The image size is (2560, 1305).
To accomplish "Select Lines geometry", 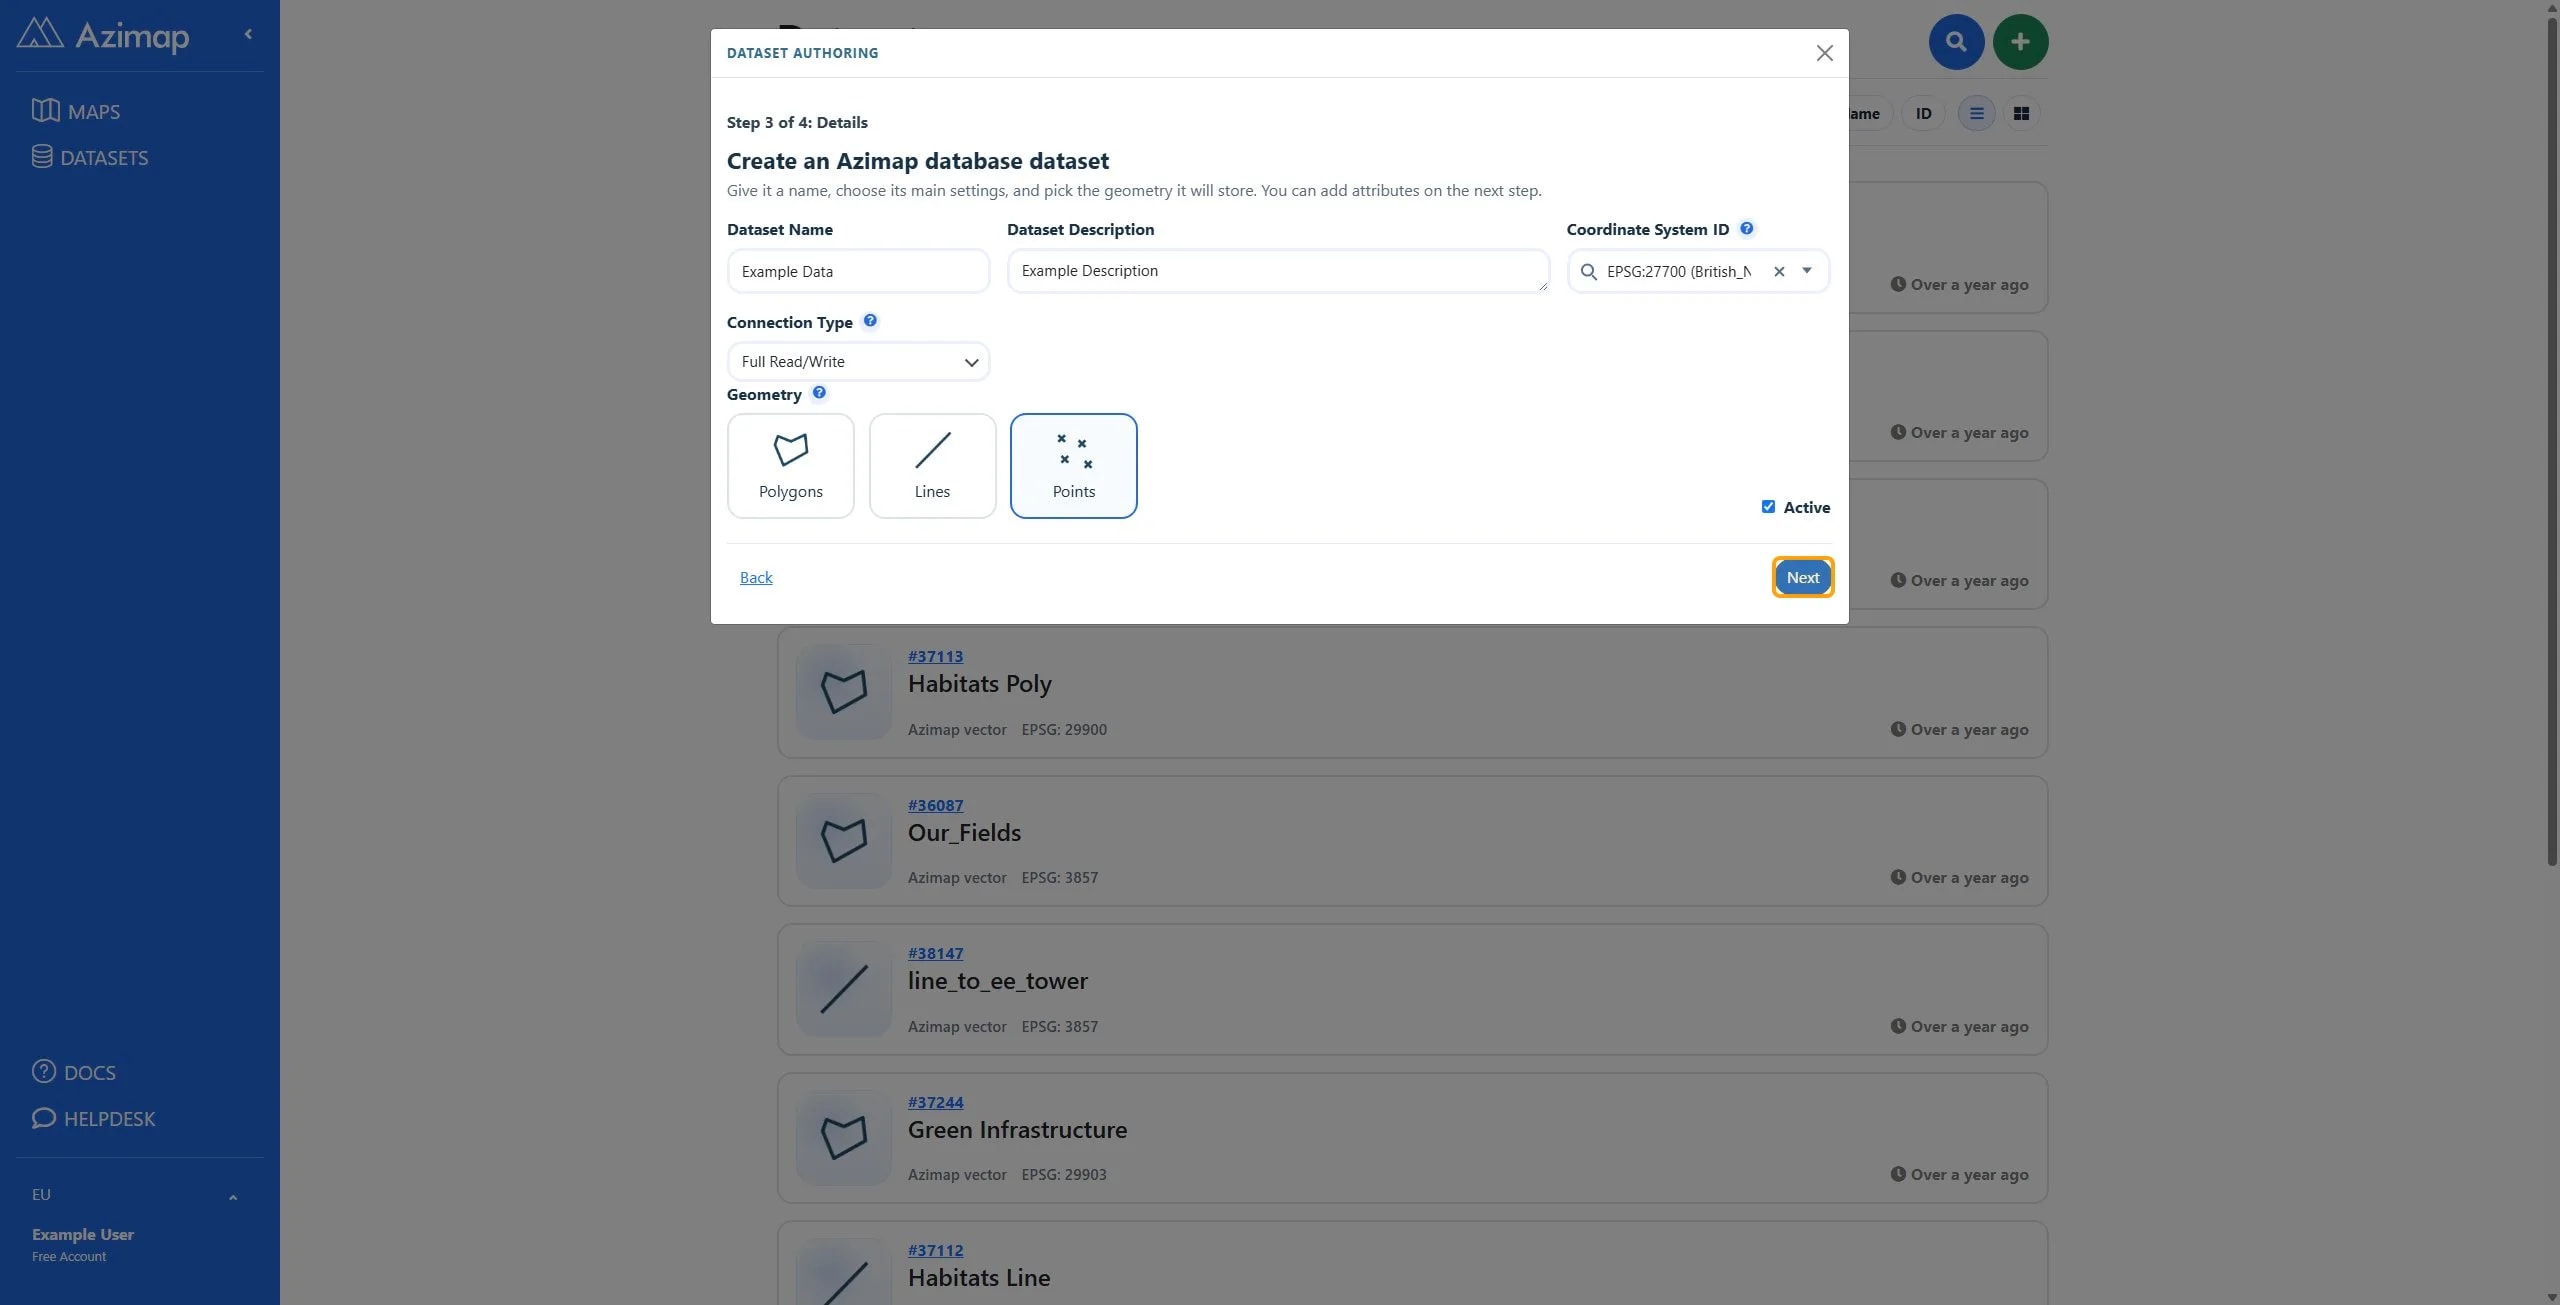I will 932,466.
